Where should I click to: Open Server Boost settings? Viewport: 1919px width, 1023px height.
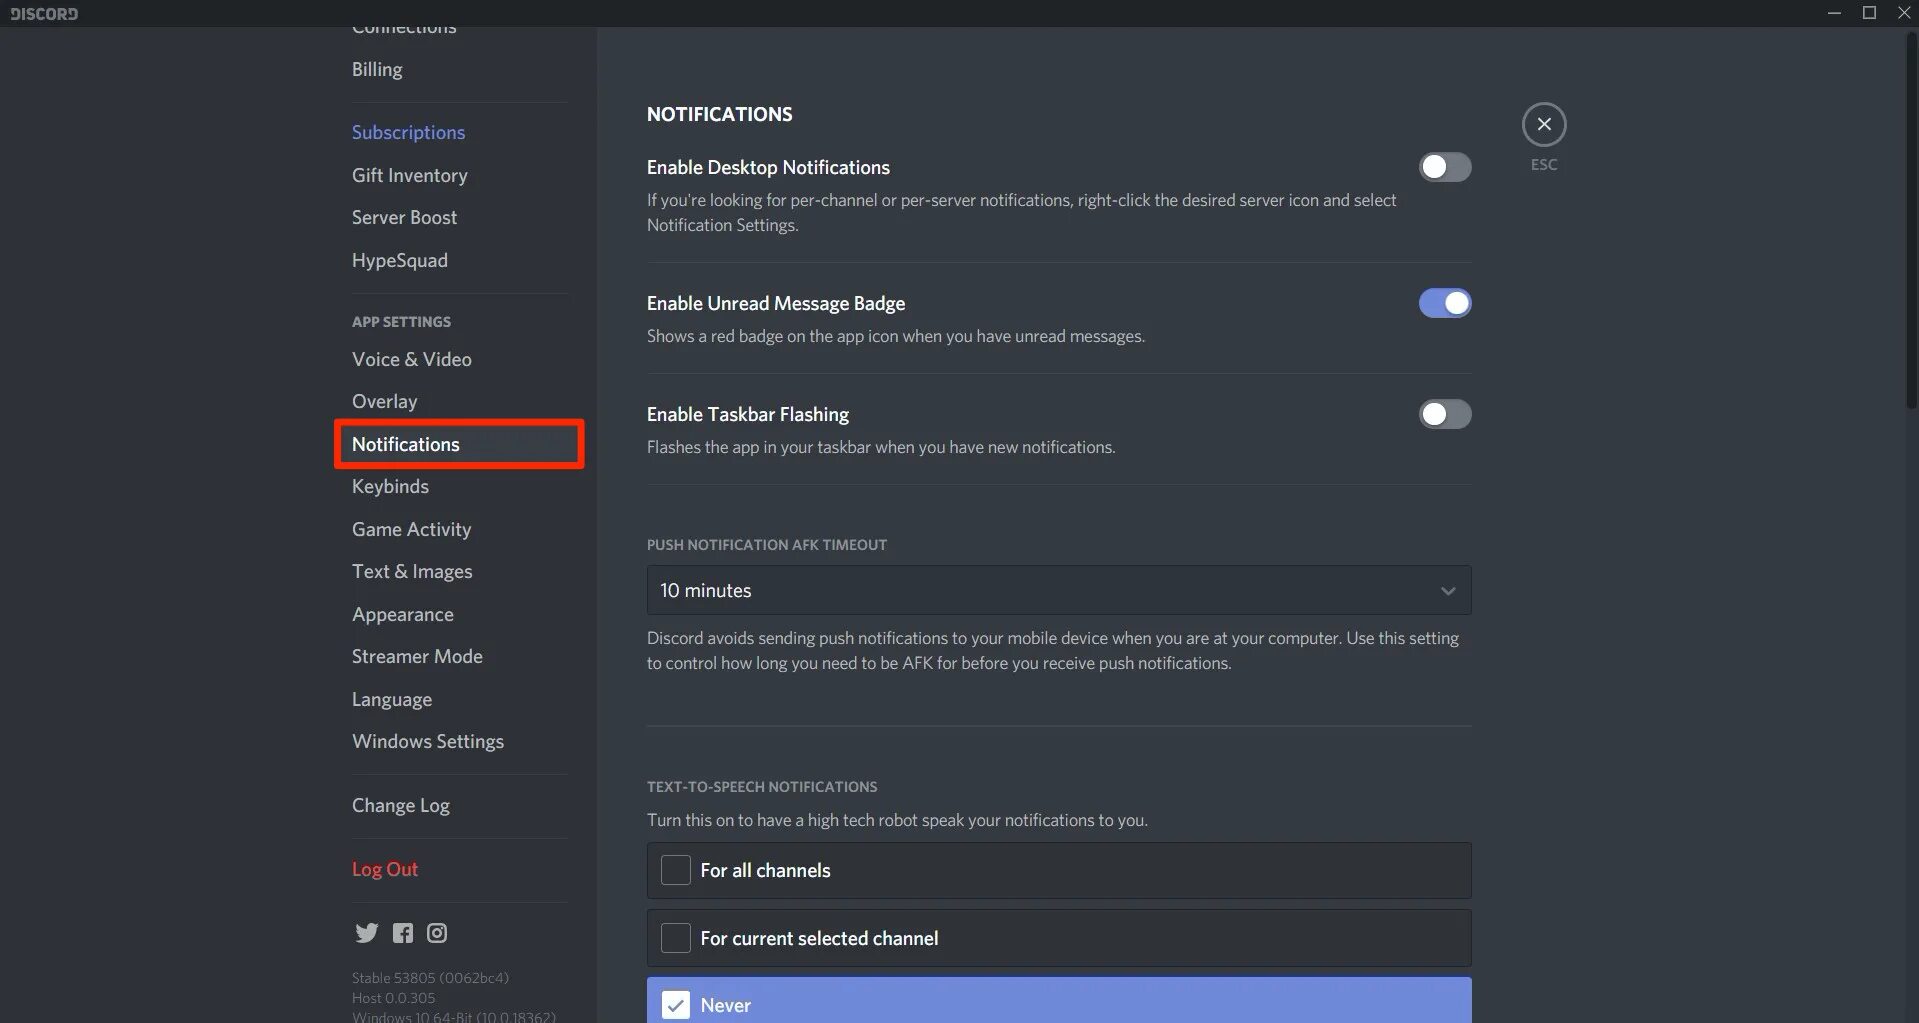[x=404, y=217]
